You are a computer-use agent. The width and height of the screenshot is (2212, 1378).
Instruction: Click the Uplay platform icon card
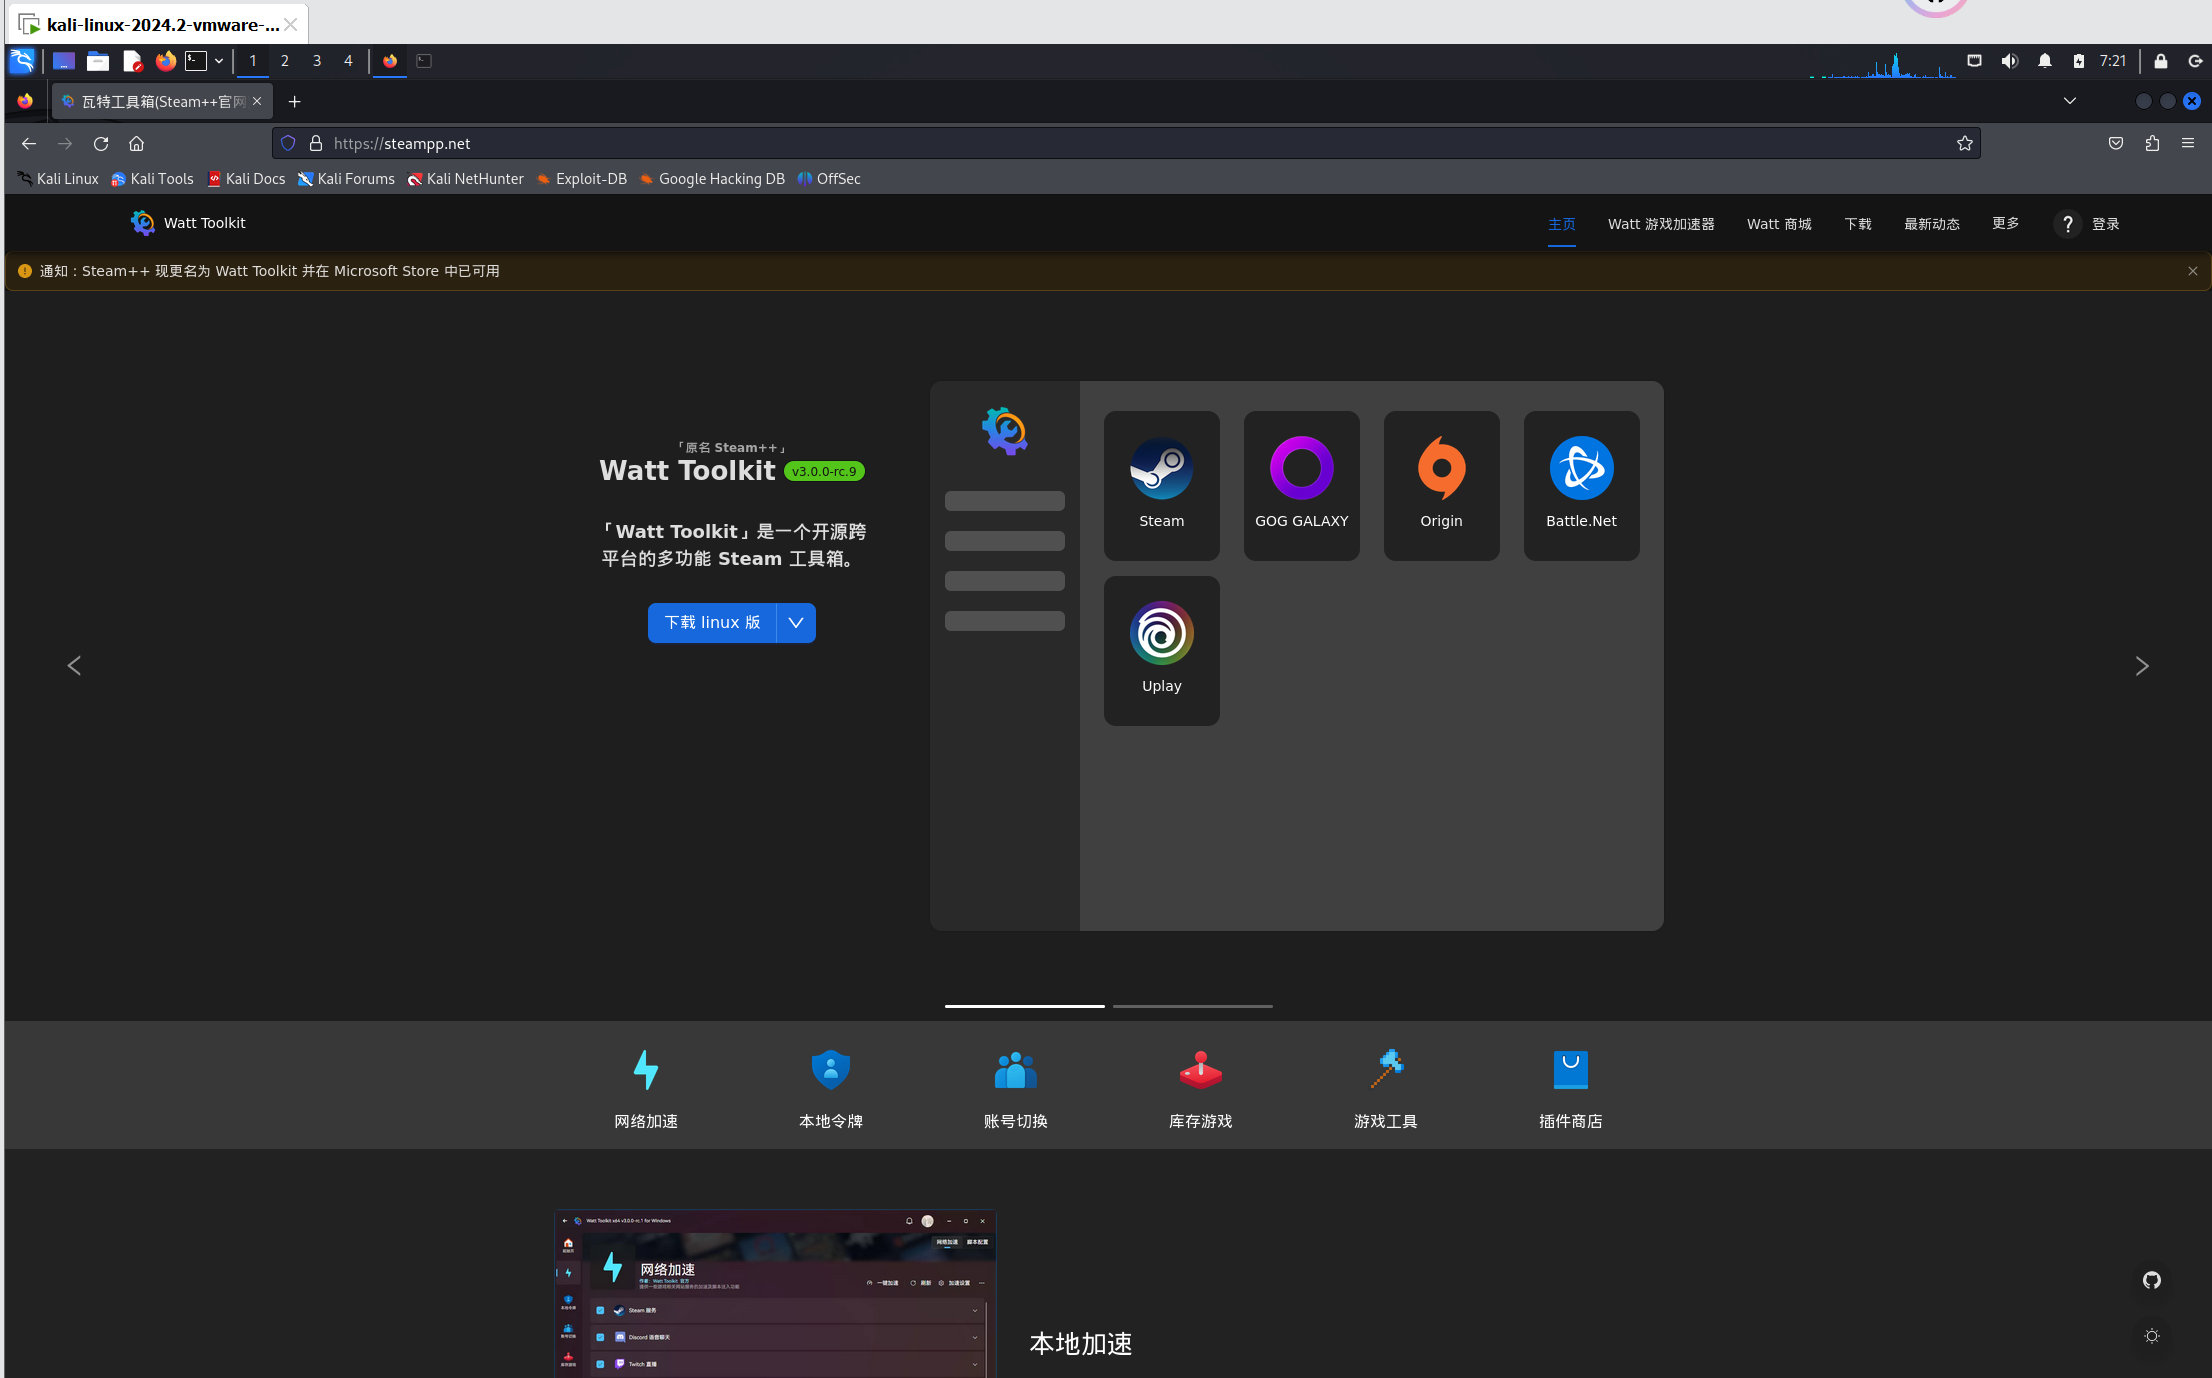[1161, 650]
